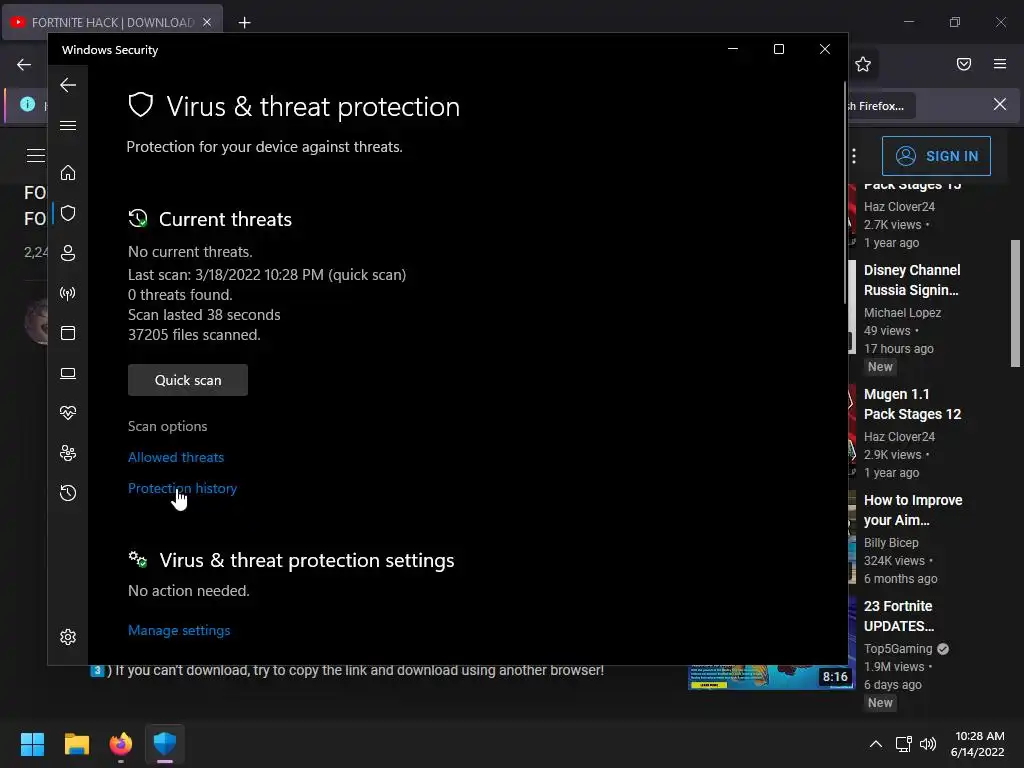Open new Firefox tab

[244, 23]
